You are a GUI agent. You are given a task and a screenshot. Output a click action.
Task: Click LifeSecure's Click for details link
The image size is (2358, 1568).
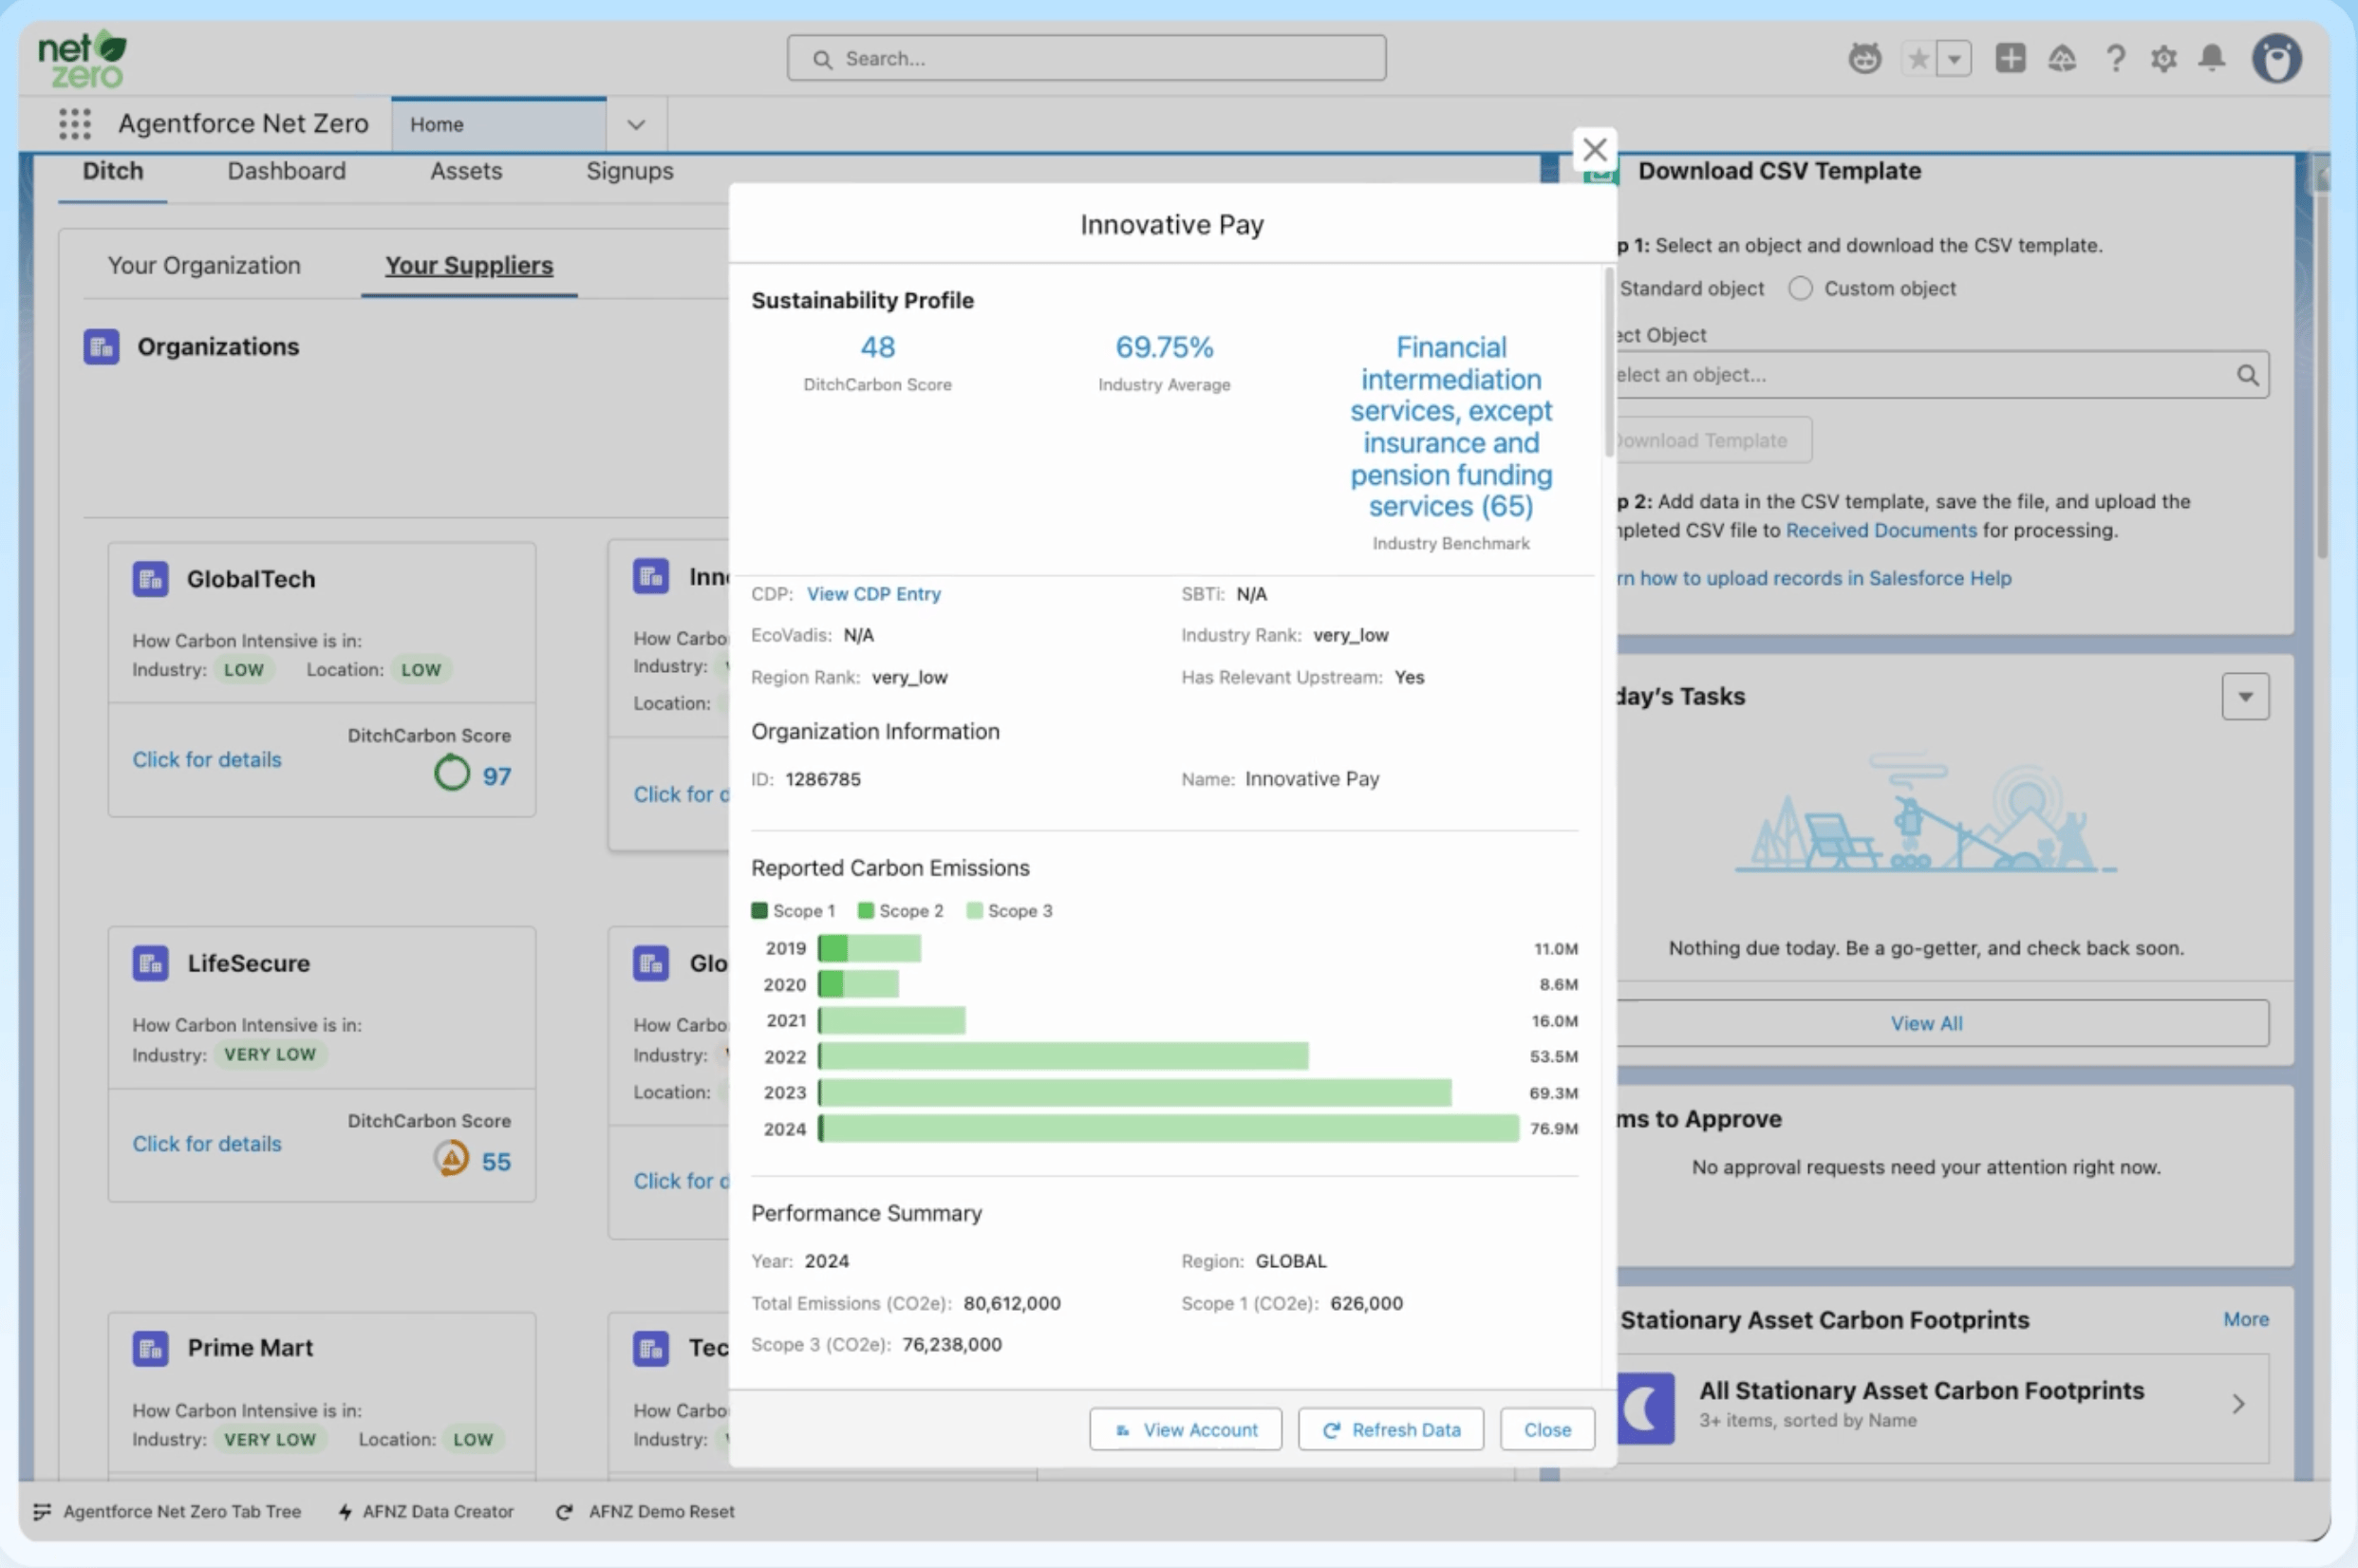(x=207, y=1144)
